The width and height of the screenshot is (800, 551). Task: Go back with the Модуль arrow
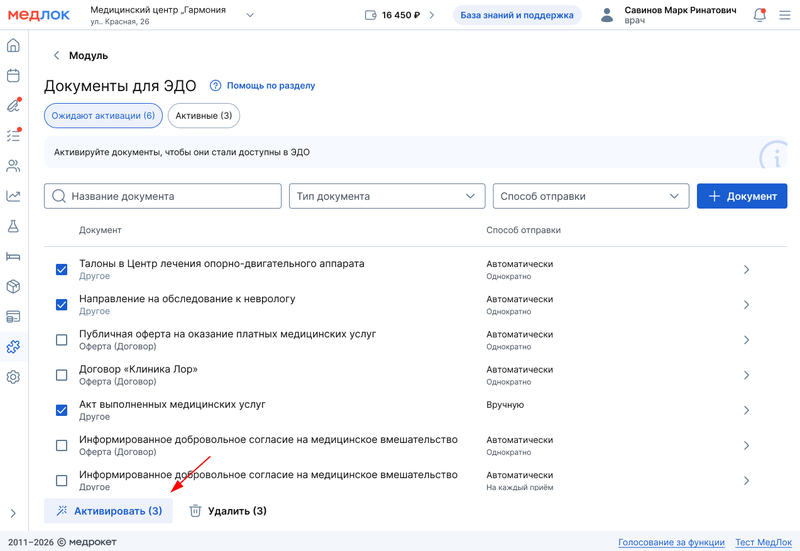57,55
